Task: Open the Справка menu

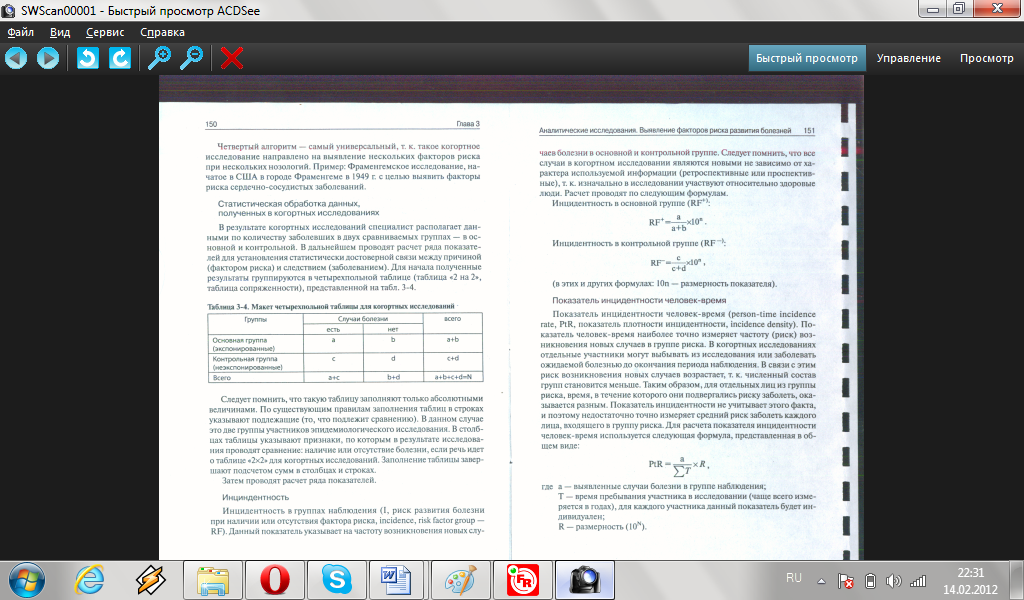Action: 163,32
